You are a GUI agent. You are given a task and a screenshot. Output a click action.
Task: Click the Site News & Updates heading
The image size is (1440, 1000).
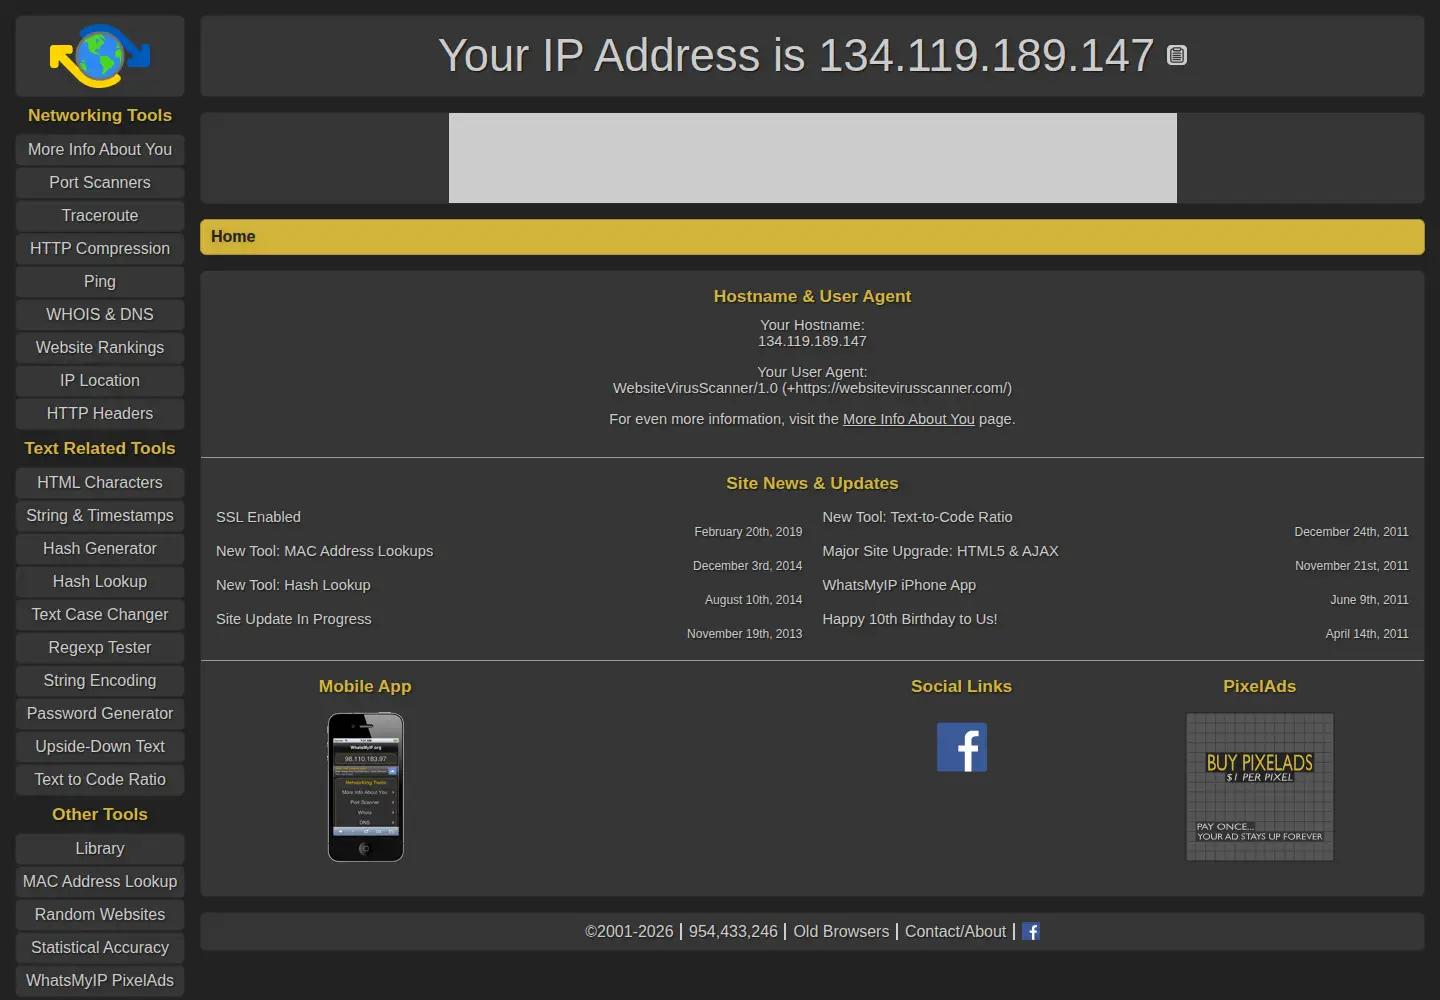pyautogui.click(x=812, y=483)
